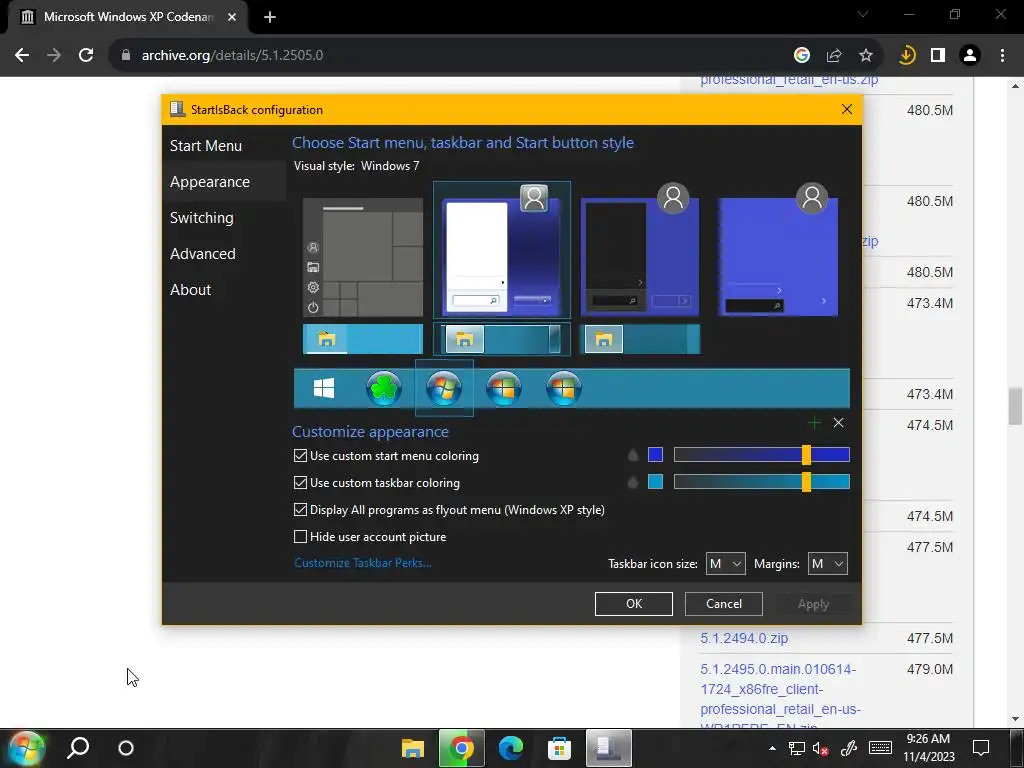This screenshot has height=768, width=1024.
Task: Open 5.1.2494.0.zip download link
Action: point(744,638)
